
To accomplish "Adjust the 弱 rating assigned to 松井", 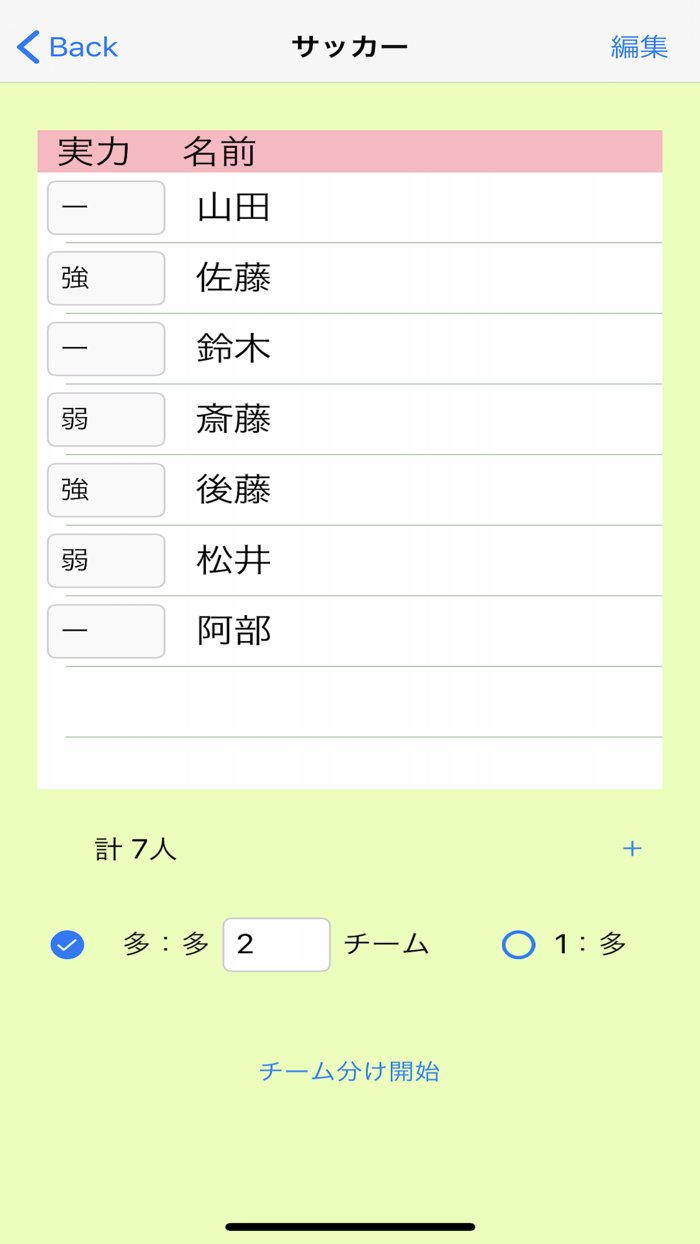I will (x=105, y=560).
